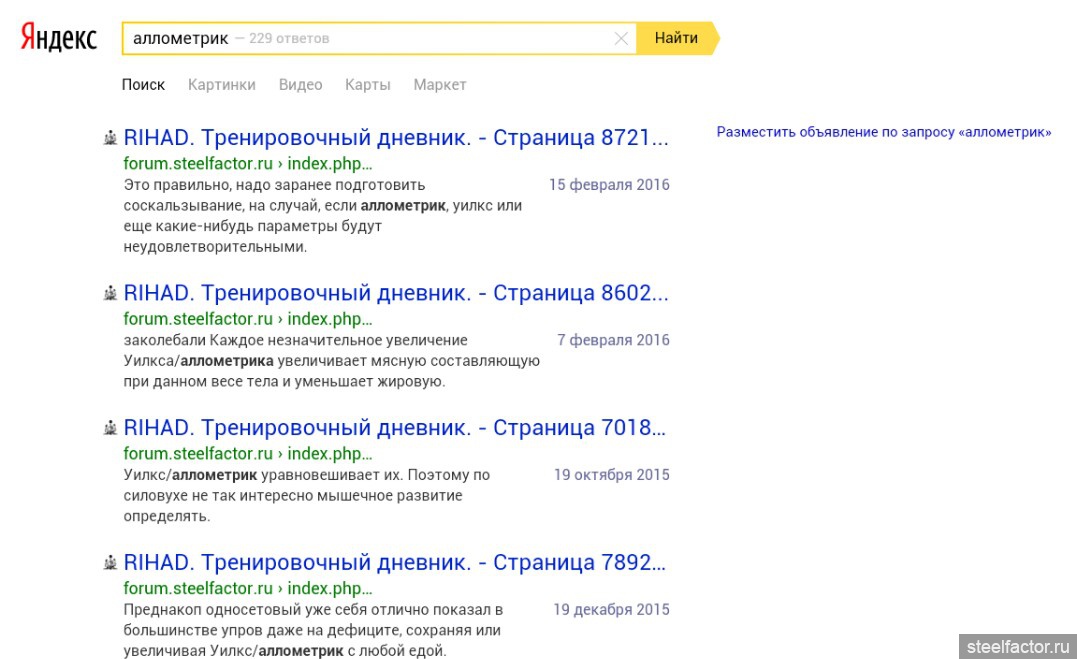
Task: Select the Поиск tab
Action: [144, 85]
